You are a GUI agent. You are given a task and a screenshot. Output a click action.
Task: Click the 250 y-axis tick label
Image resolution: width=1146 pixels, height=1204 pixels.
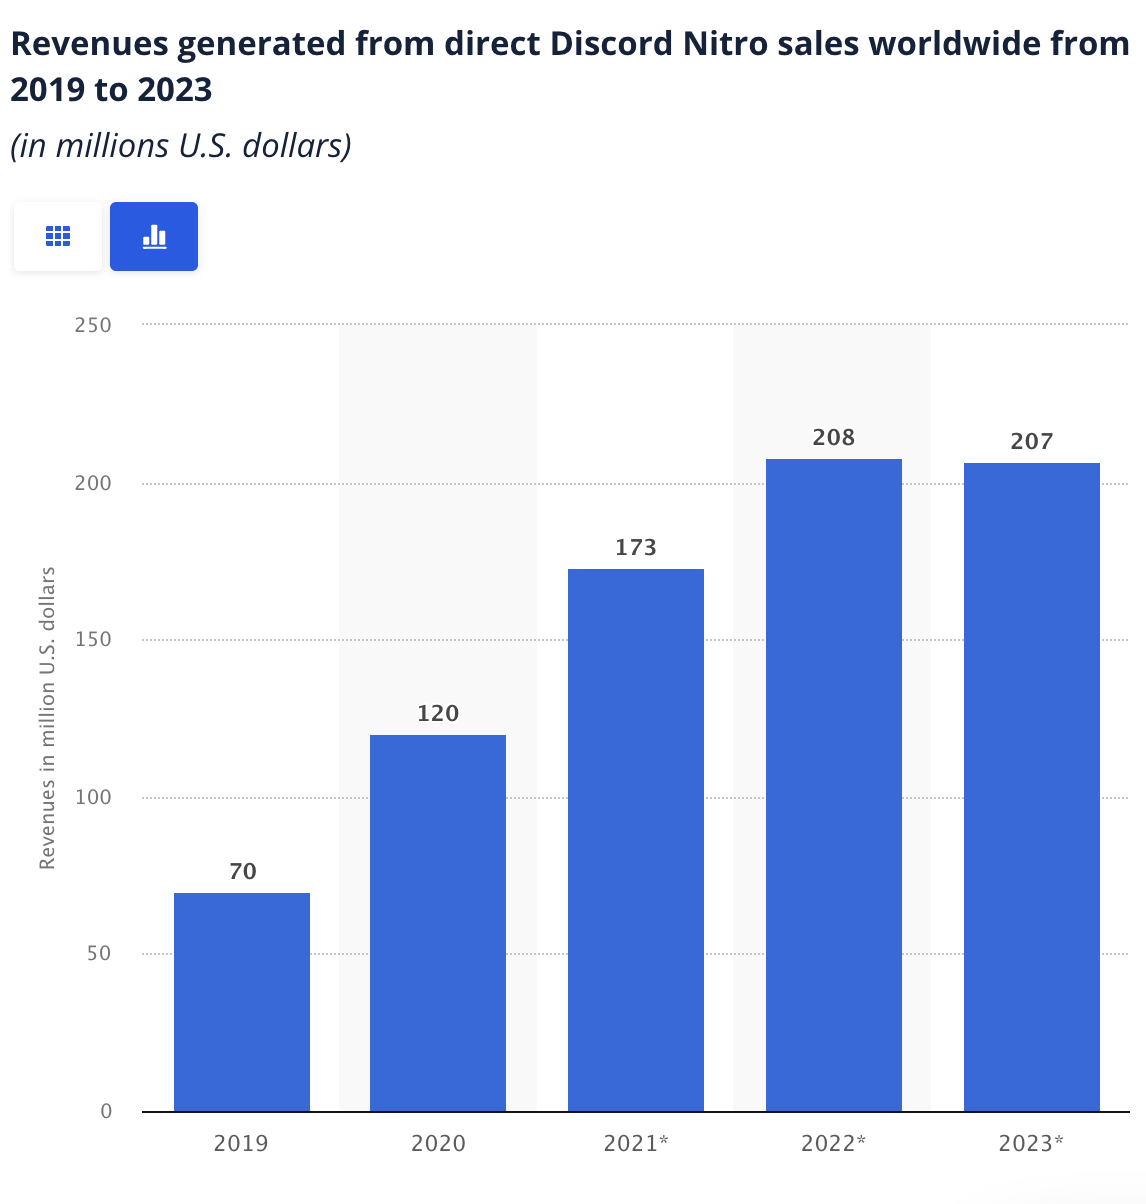tap(93, 325)
